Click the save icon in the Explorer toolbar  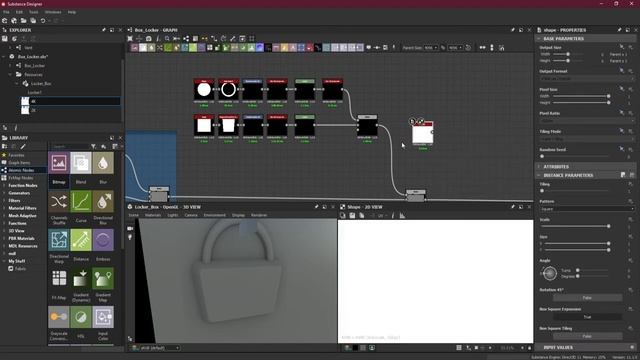point(5,38)
